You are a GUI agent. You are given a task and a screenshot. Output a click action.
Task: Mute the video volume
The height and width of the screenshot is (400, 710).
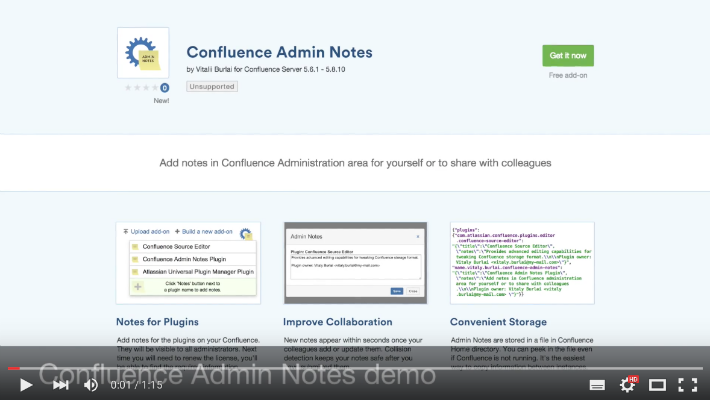coord(91,385)
